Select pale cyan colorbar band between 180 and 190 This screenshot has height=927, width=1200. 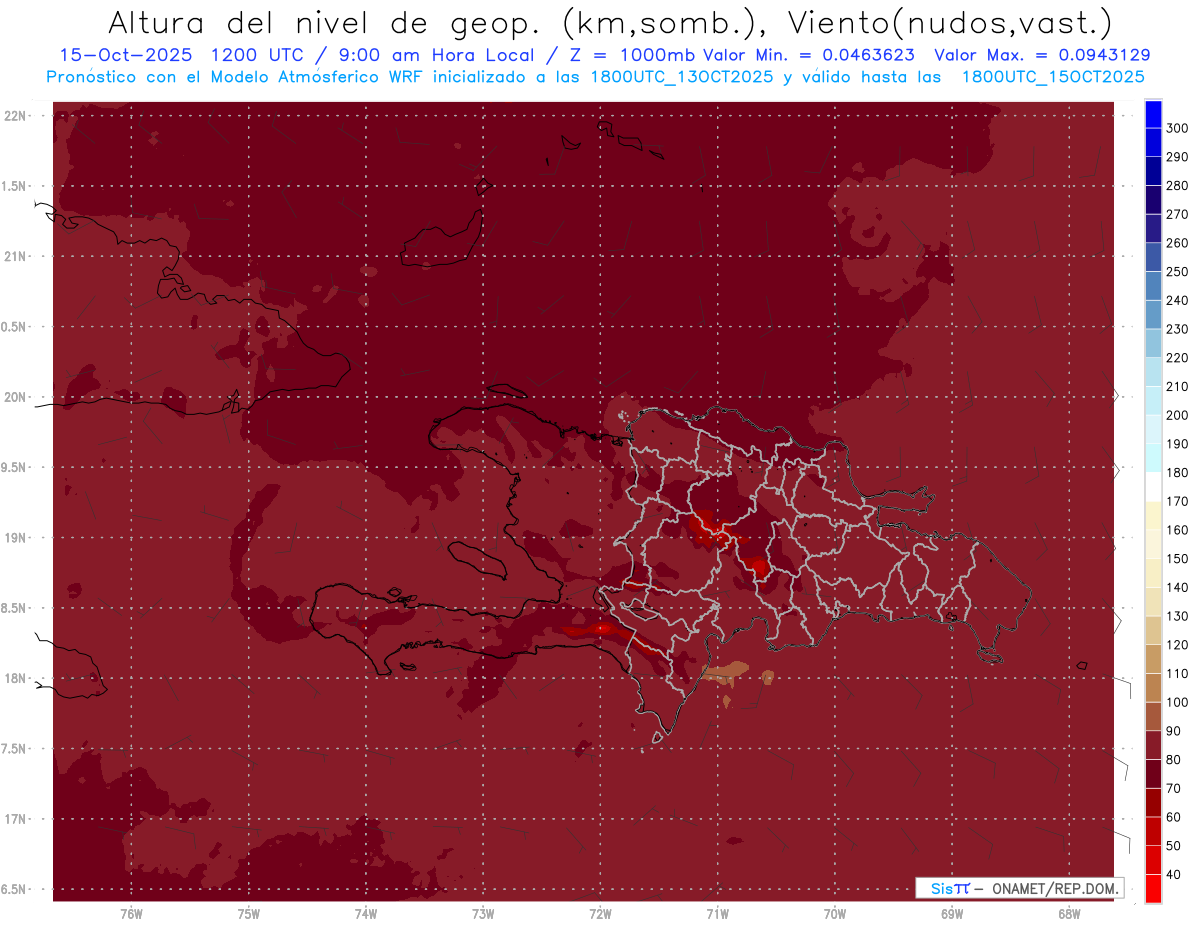pyautogui.click(x=1153, y=458)
